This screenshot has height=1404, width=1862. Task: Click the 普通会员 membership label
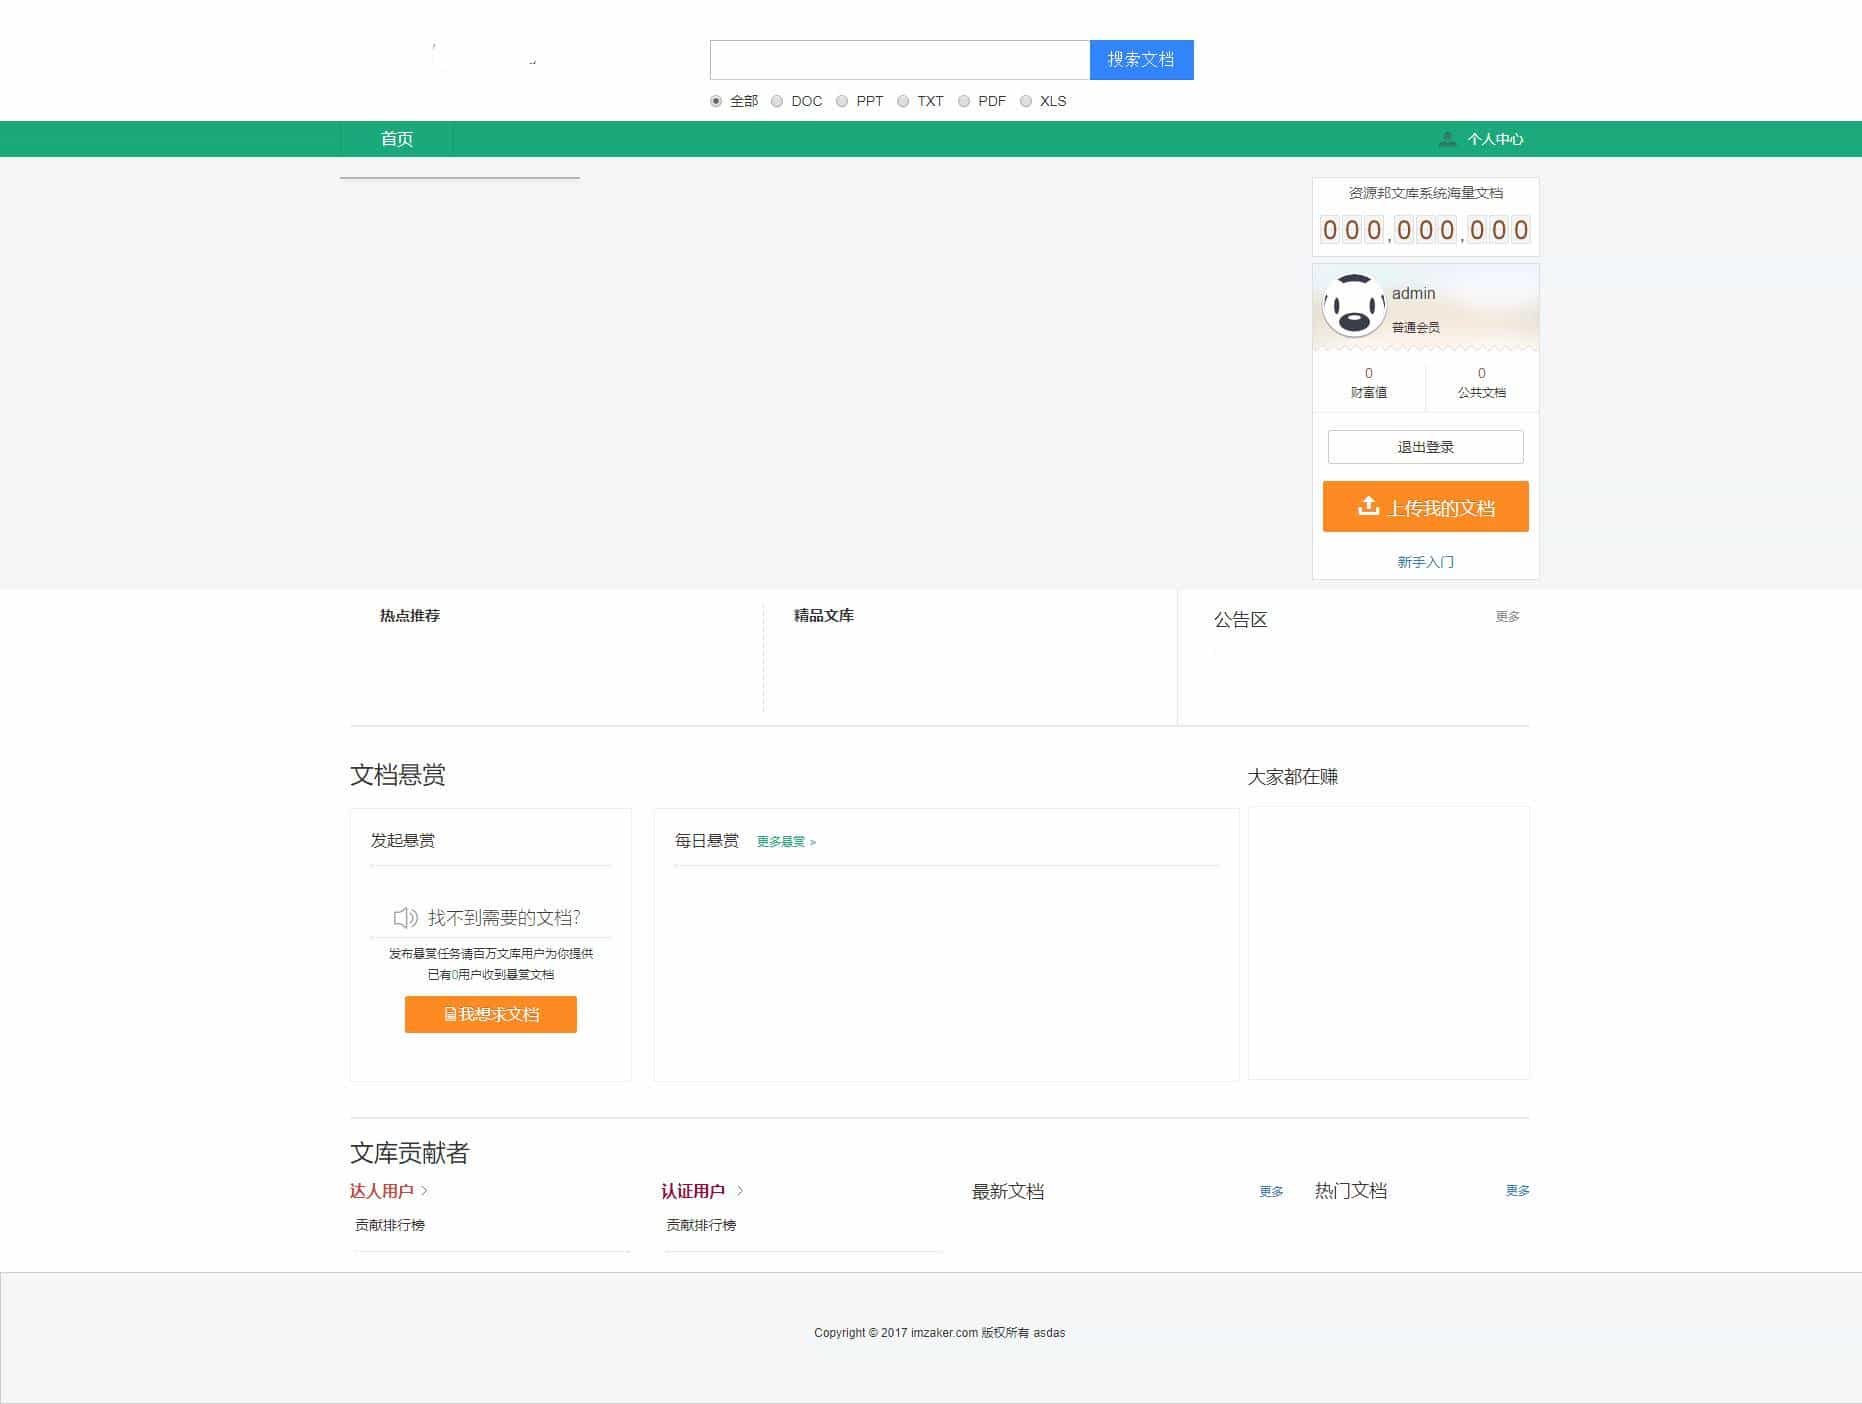1415,327
